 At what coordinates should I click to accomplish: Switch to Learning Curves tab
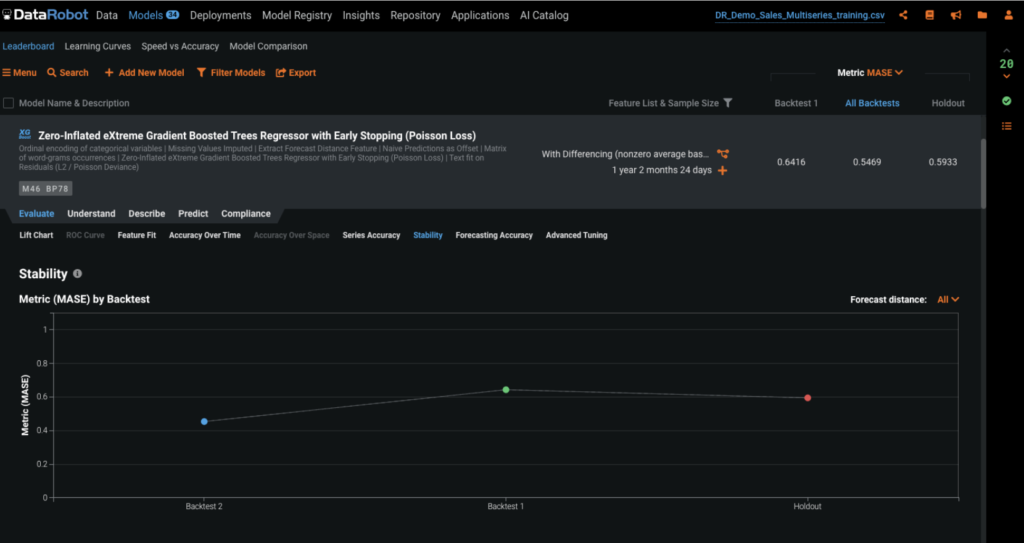click(97, 46)
